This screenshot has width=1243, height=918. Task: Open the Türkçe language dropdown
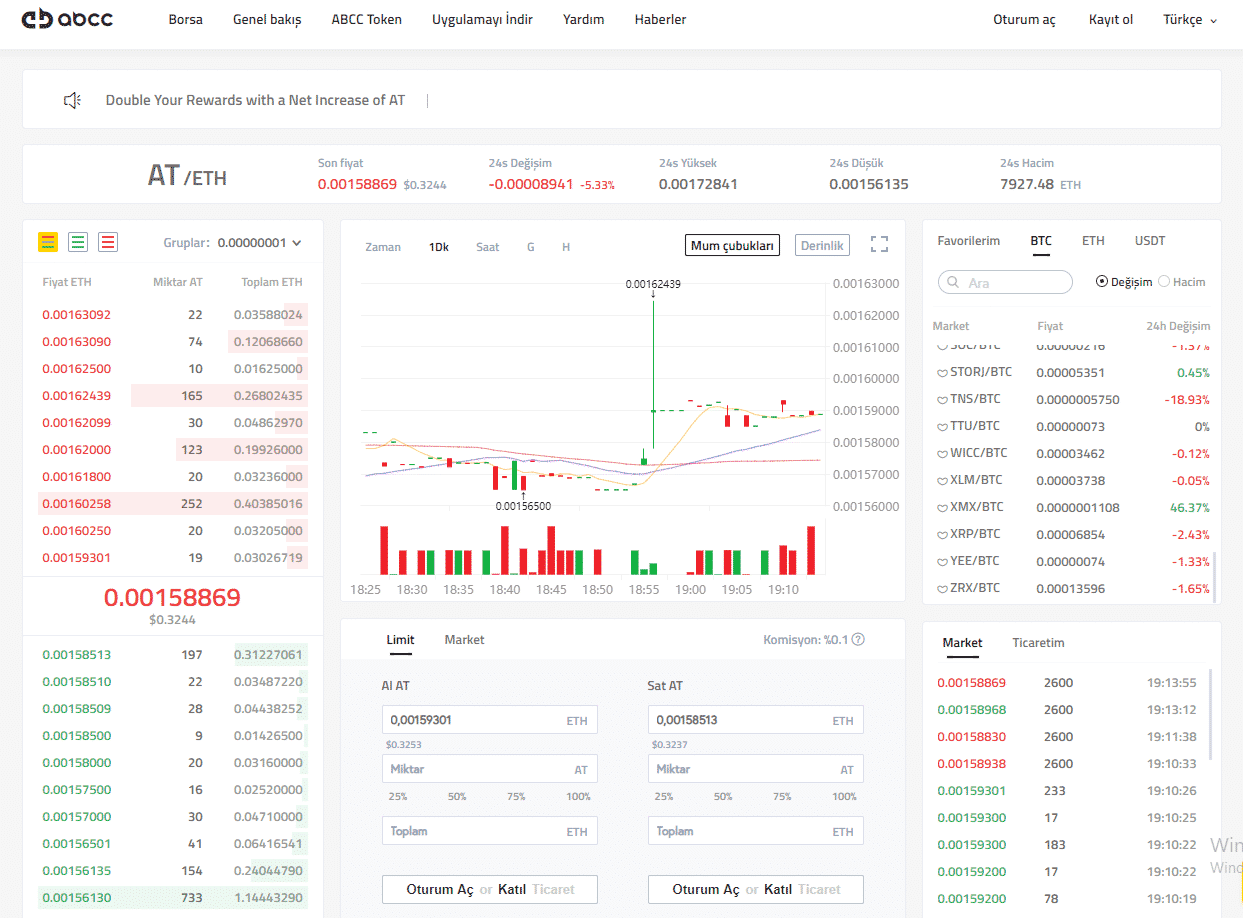(x=1190, y=20)
